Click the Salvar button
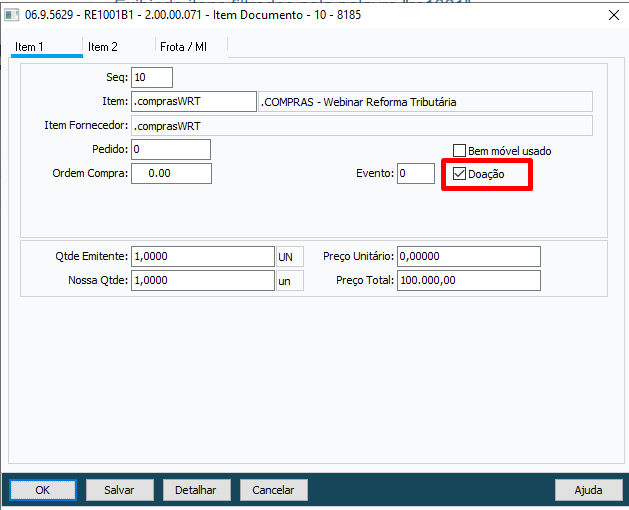The height and width of the screenshot is (510, 629). pos(120,490)
